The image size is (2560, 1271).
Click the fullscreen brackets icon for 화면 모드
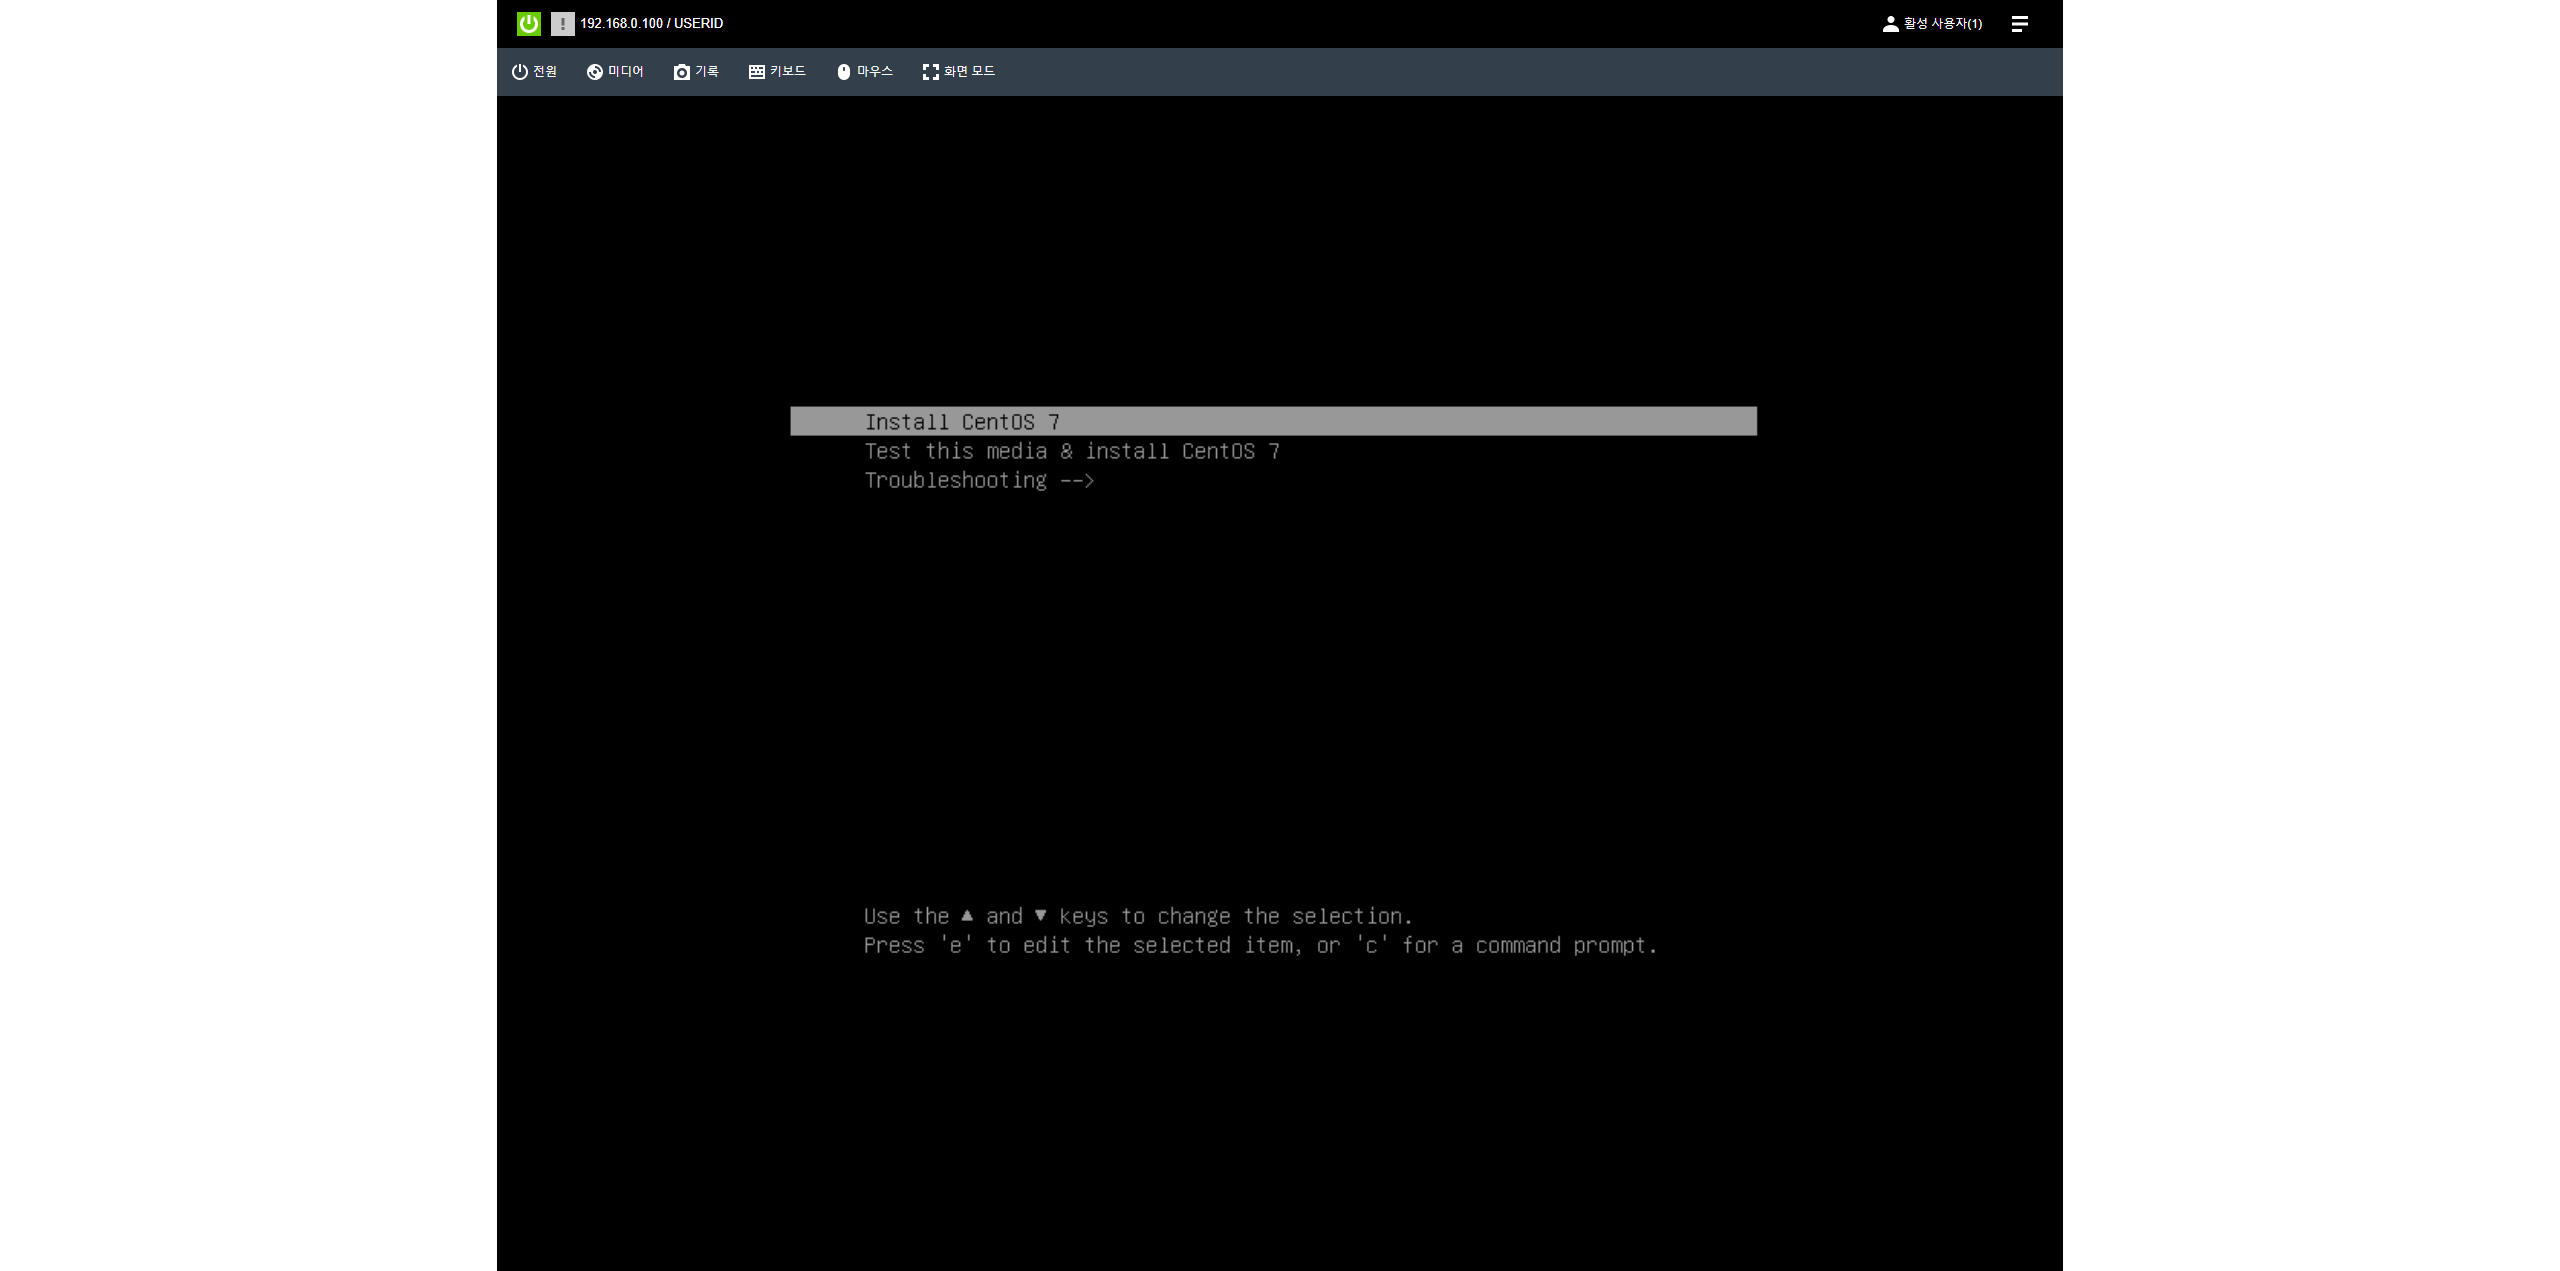click(930, 72)
